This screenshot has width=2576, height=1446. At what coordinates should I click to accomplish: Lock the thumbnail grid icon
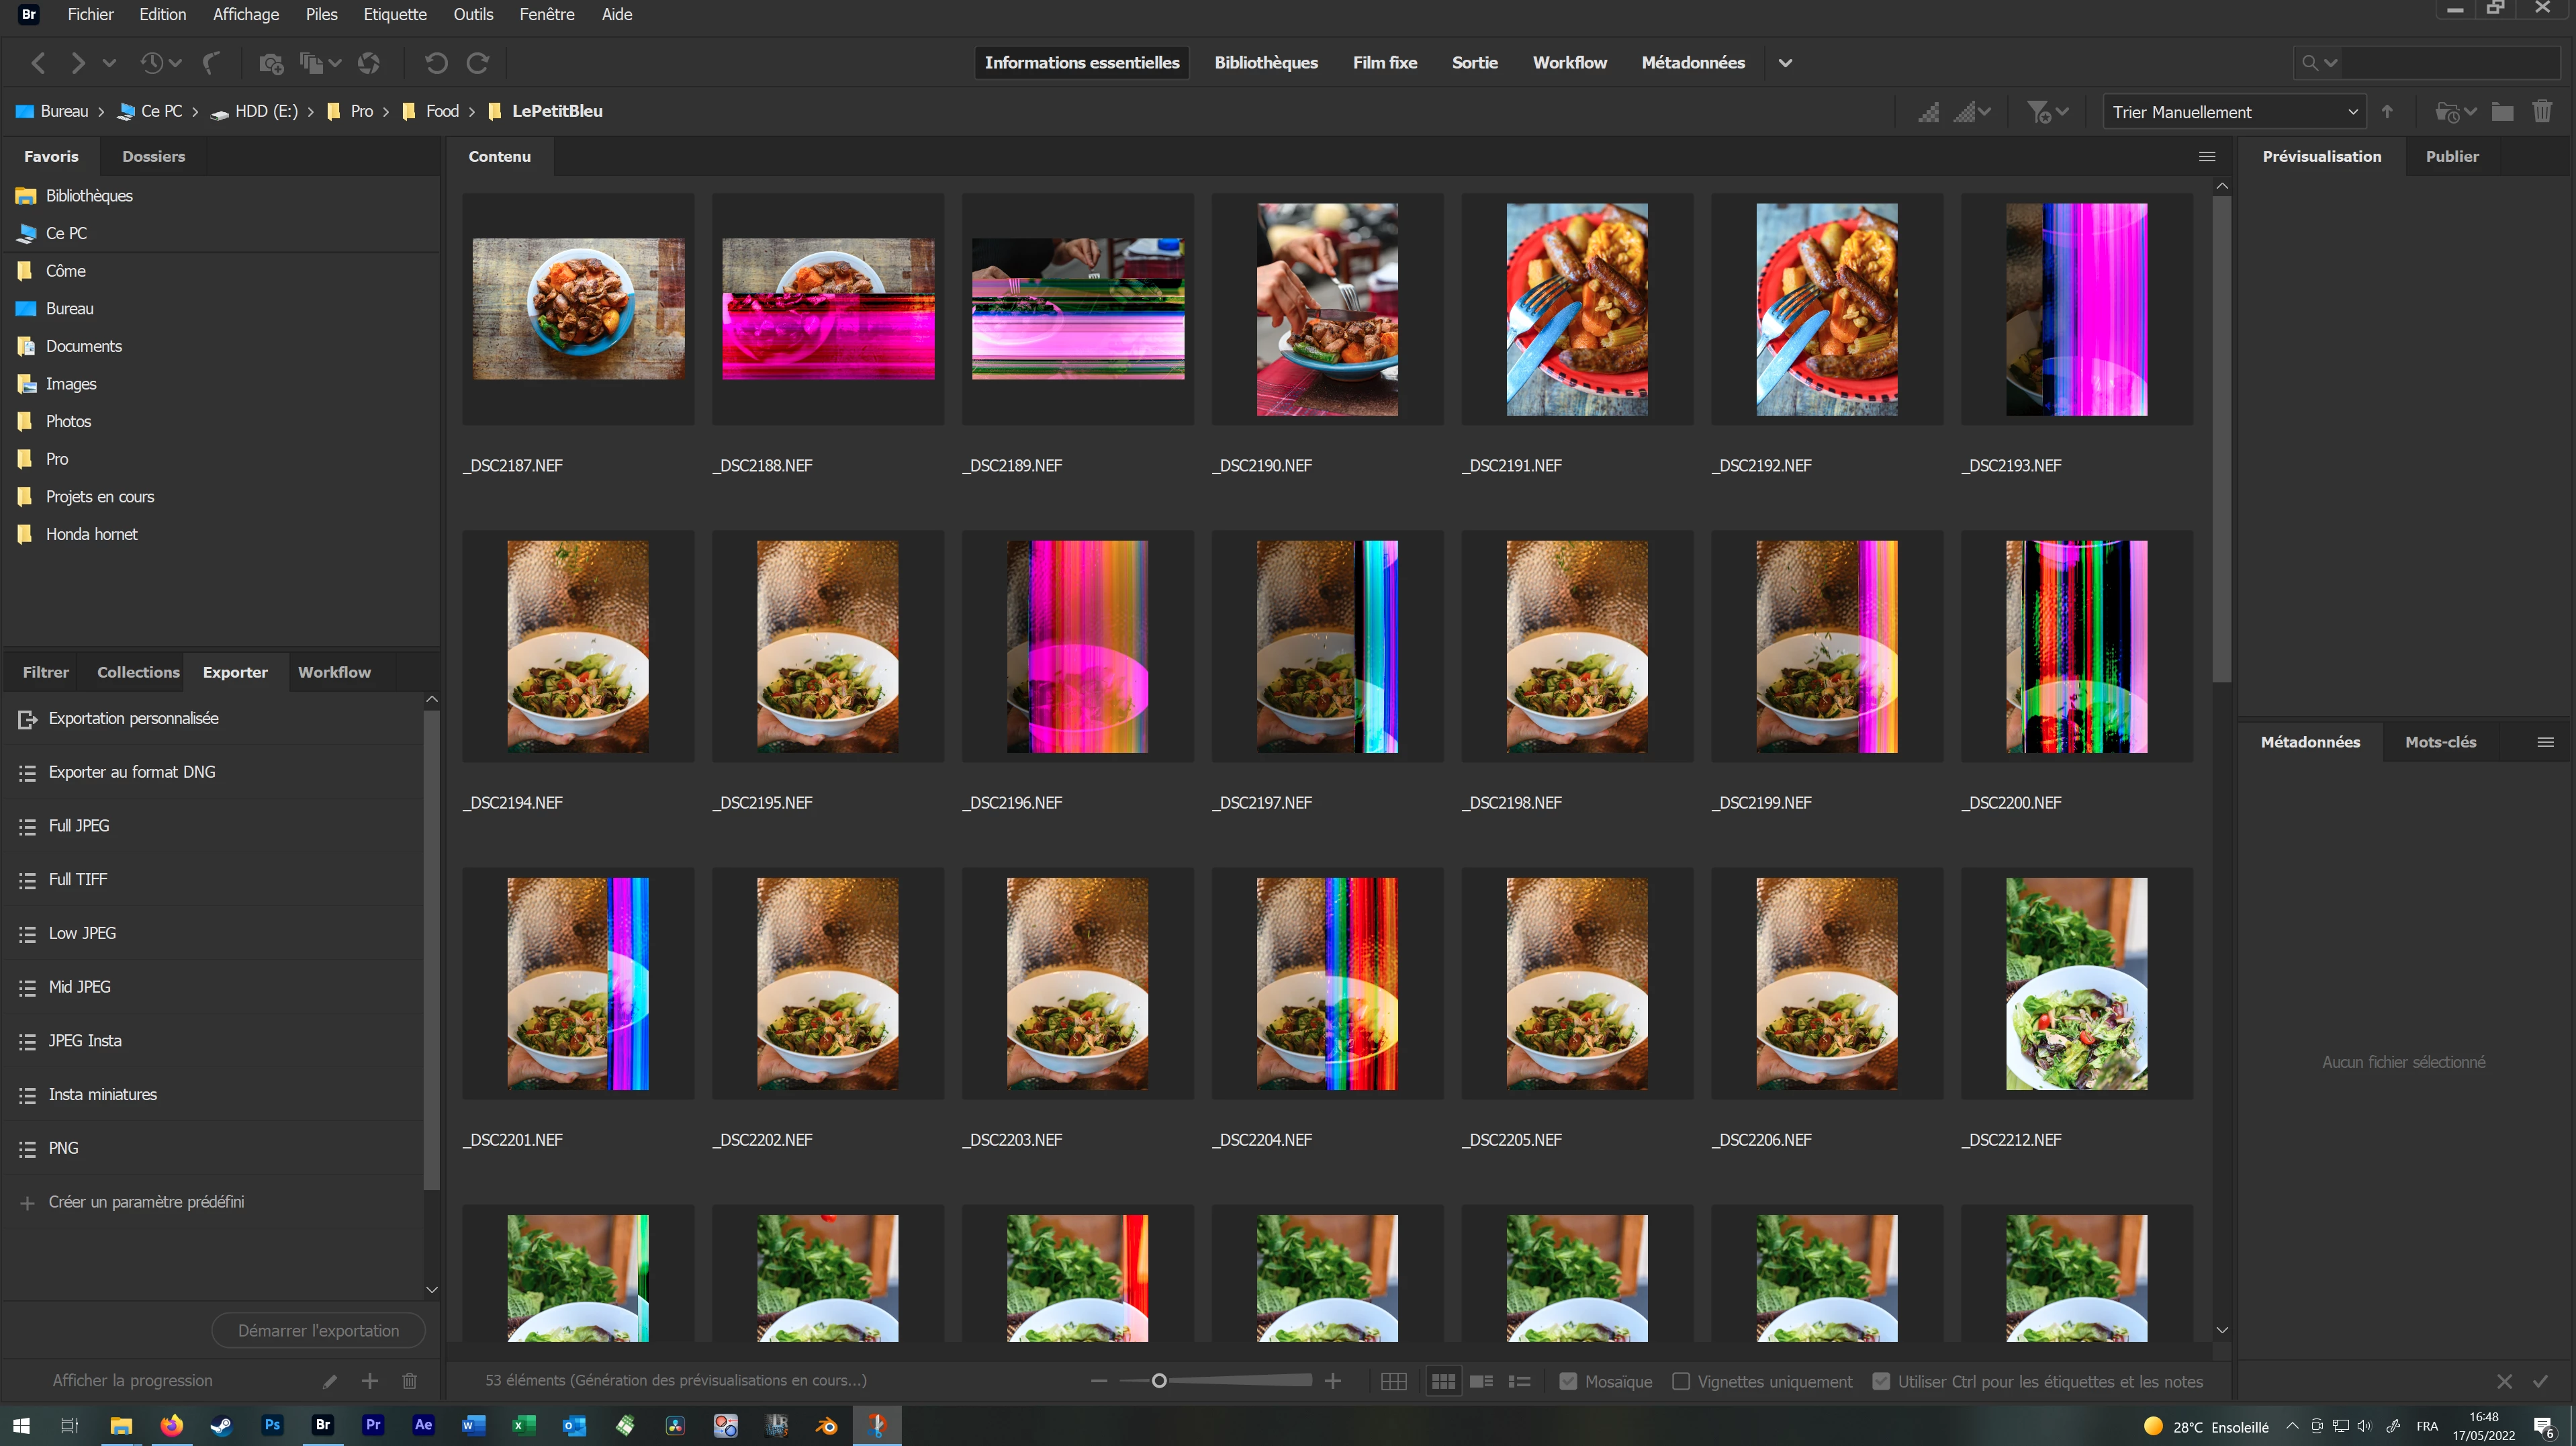(x=1393, y=1381)
